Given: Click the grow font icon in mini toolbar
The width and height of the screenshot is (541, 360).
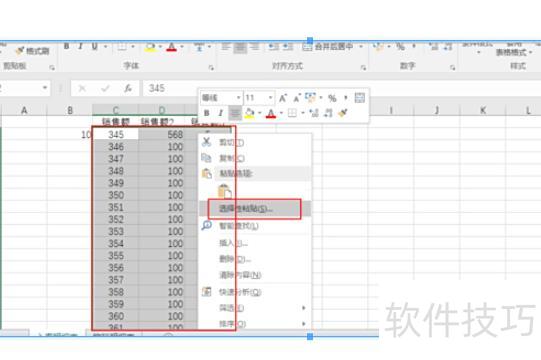Looking at the screenshot, I should [283, 98].
